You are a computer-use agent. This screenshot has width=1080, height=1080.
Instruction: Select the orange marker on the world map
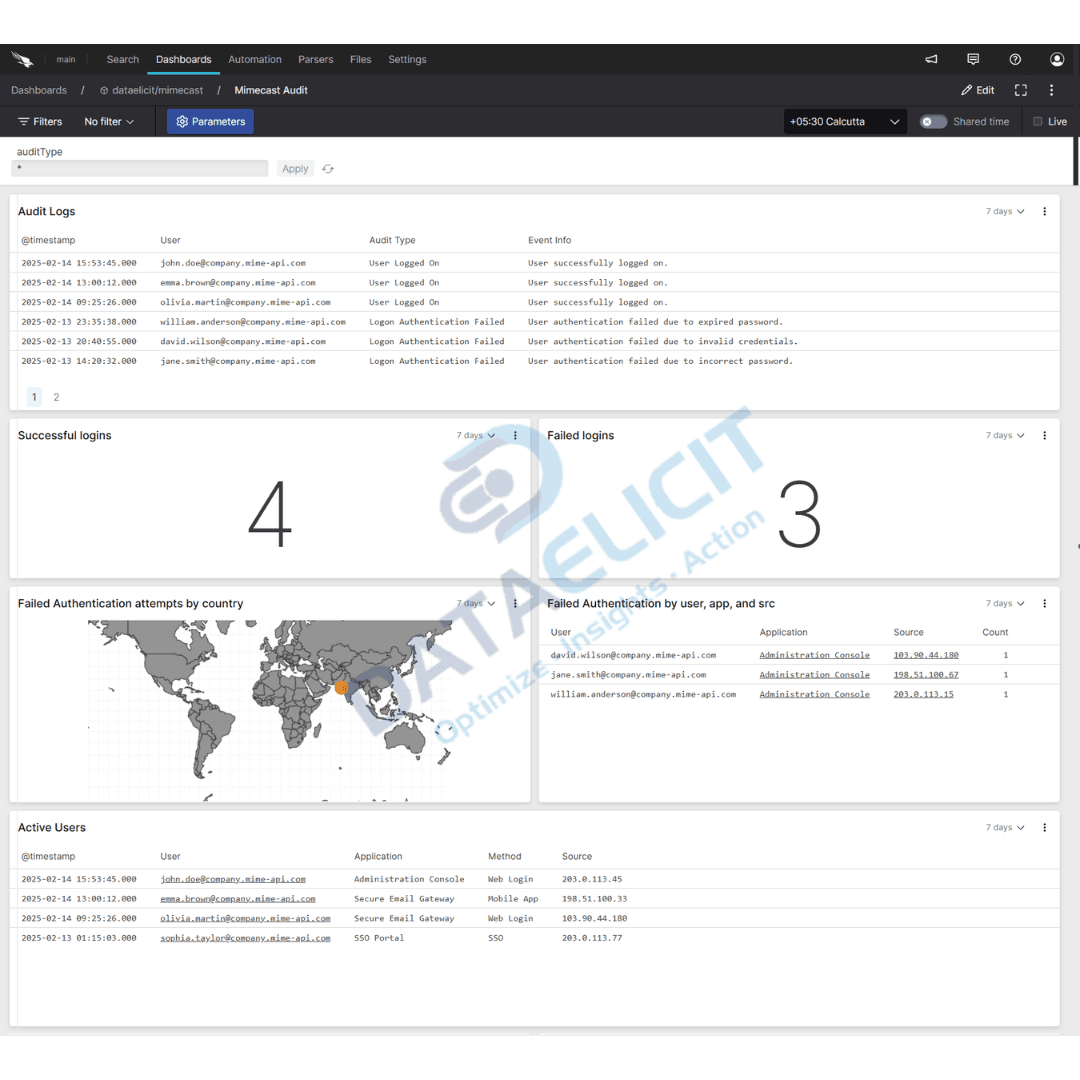pyautogui.click(x=341, y=688)
